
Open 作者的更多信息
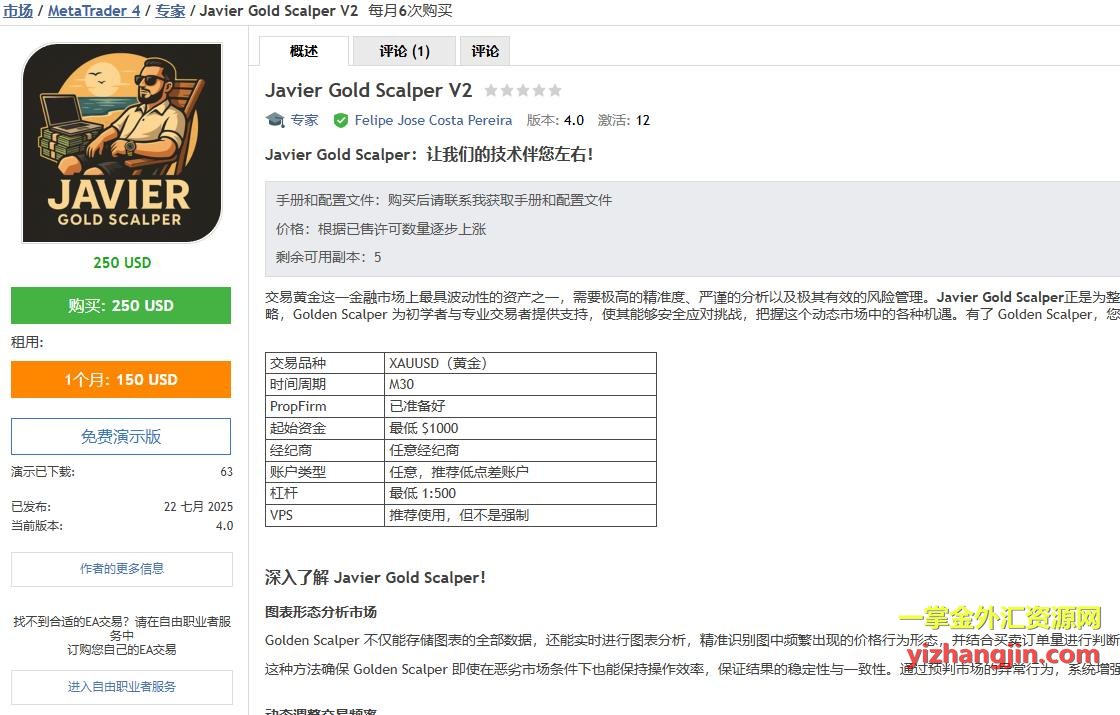point(121,569)
